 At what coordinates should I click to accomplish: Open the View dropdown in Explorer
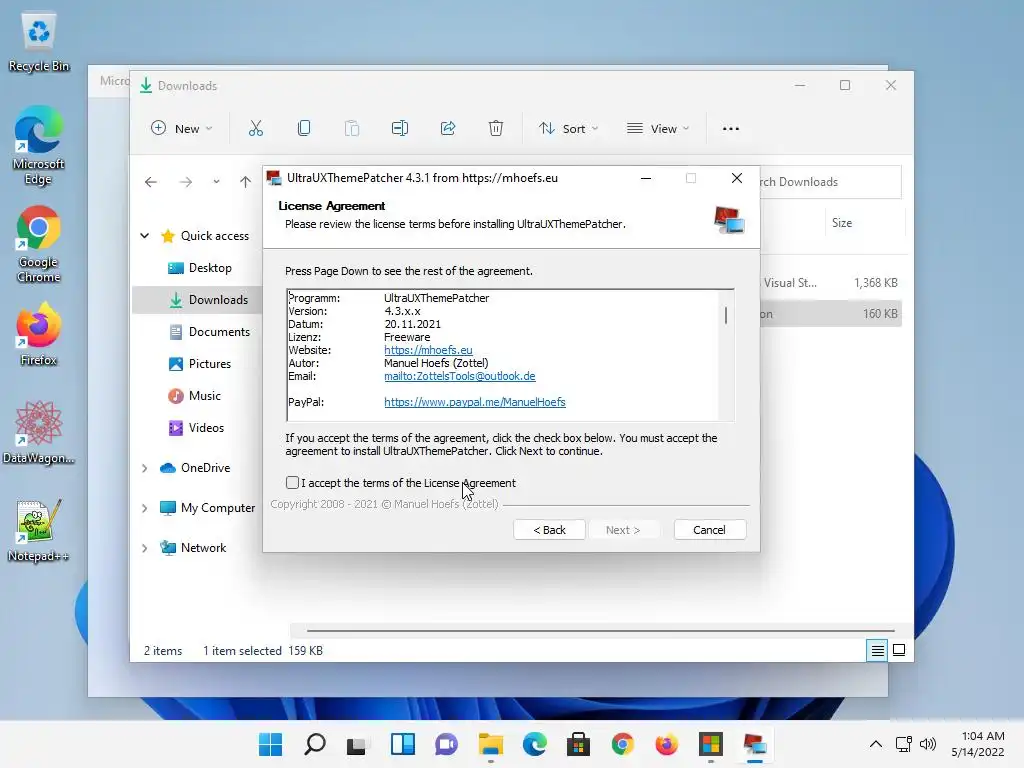(658, 129)
